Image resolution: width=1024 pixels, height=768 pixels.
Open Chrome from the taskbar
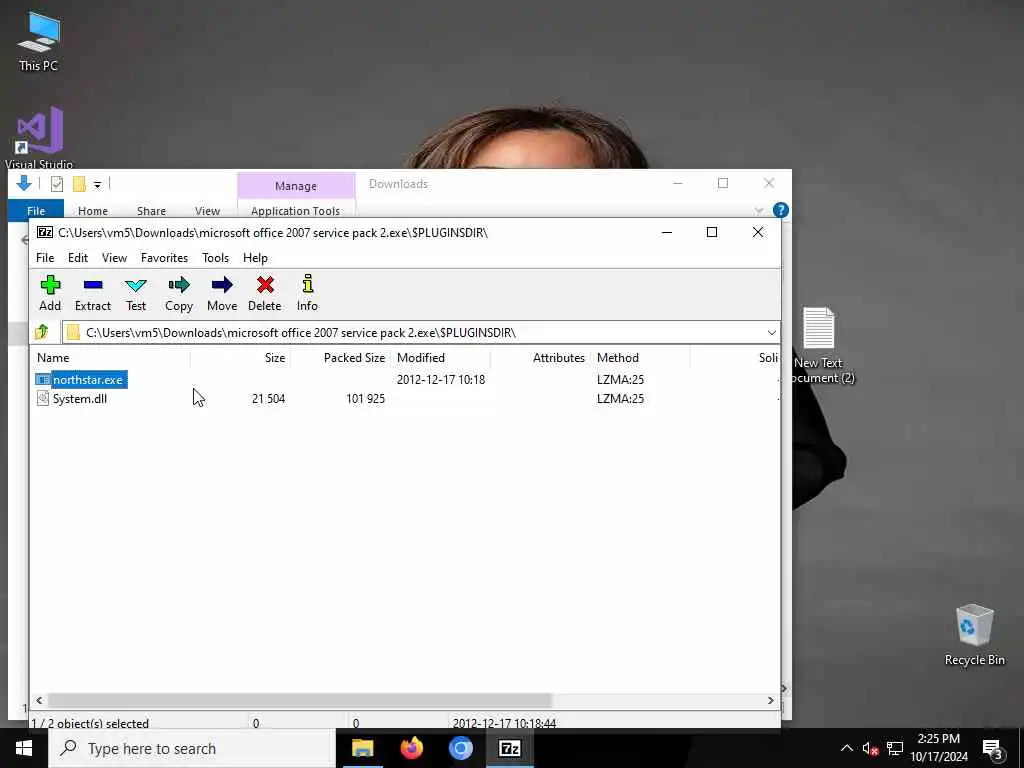[x=460, y=748]
